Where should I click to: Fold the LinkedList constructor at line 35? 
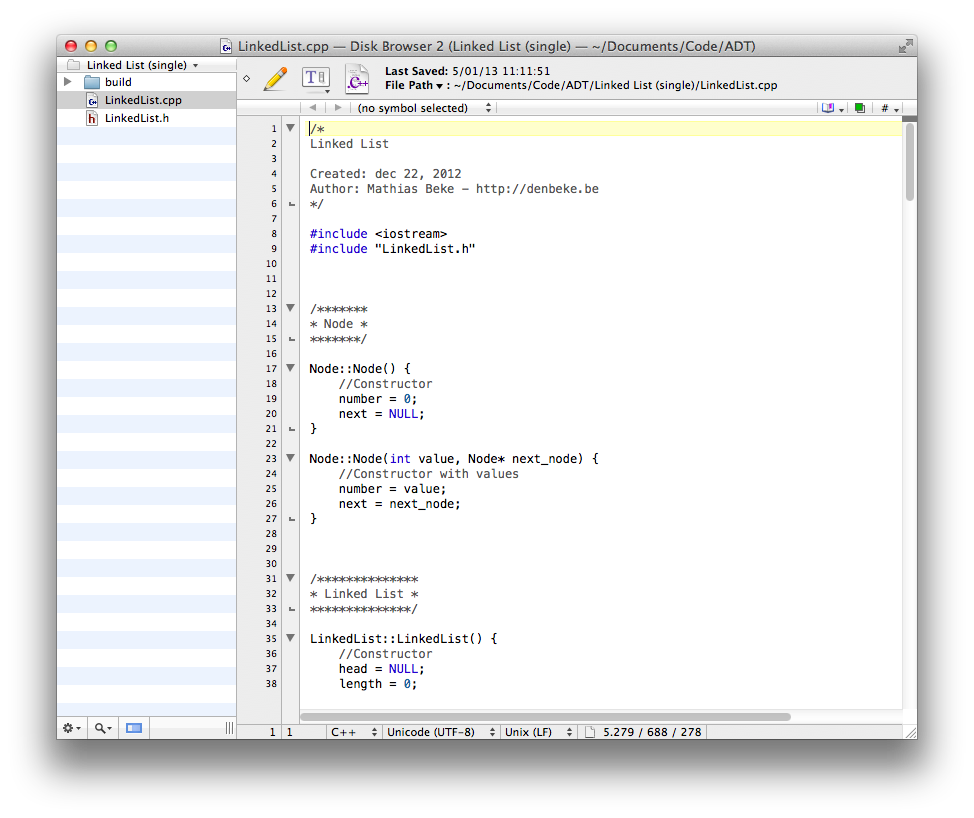pos(290,638)
